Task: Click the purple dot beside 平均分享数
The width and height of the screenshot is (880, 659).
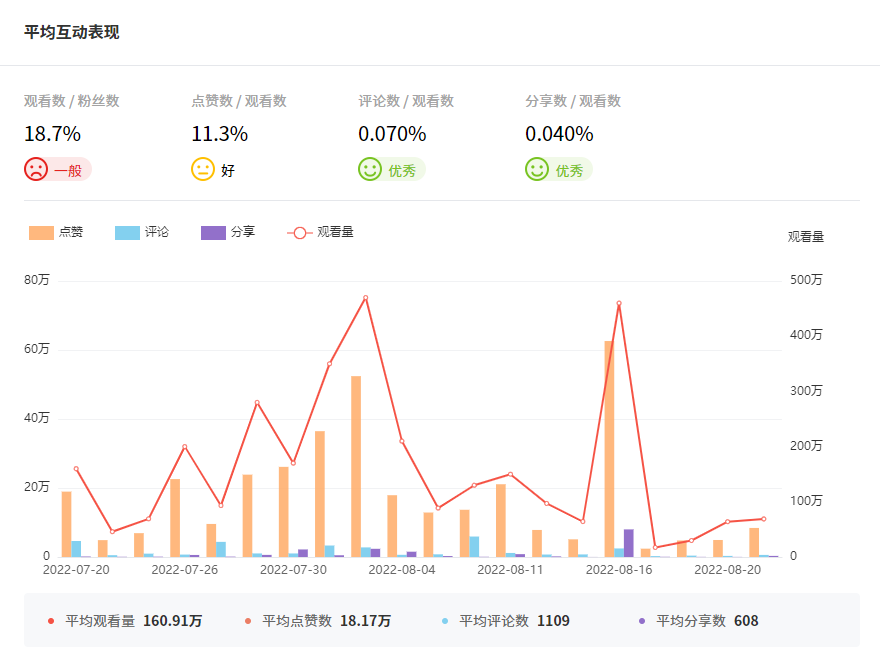Action: click(642, 621)
